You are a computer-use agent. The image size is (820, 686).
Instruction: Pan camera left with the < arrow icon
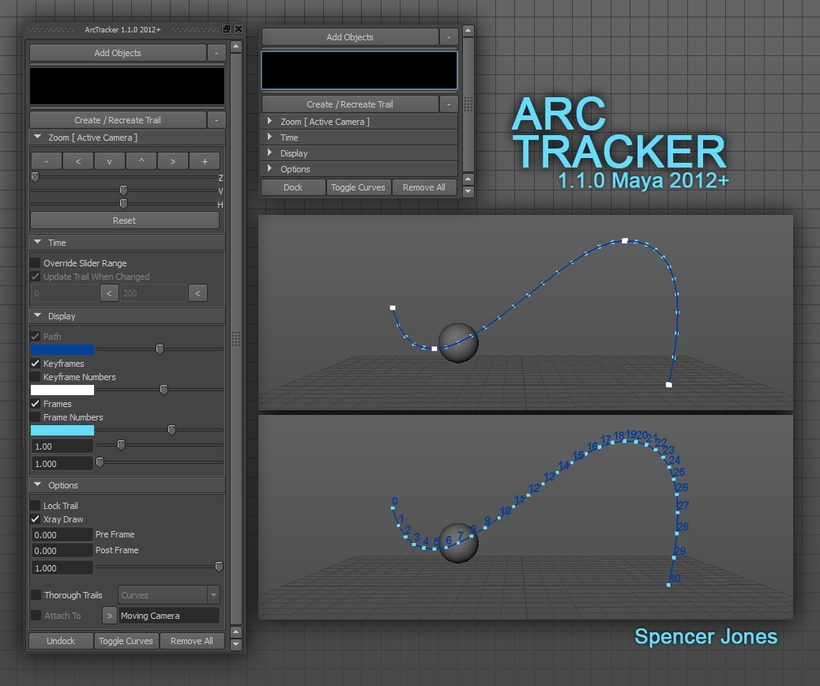tap(77, 161)
